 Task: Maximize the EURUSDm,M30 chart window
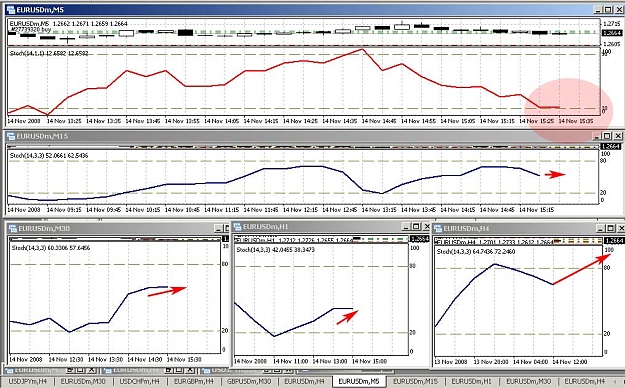[227, 228]
